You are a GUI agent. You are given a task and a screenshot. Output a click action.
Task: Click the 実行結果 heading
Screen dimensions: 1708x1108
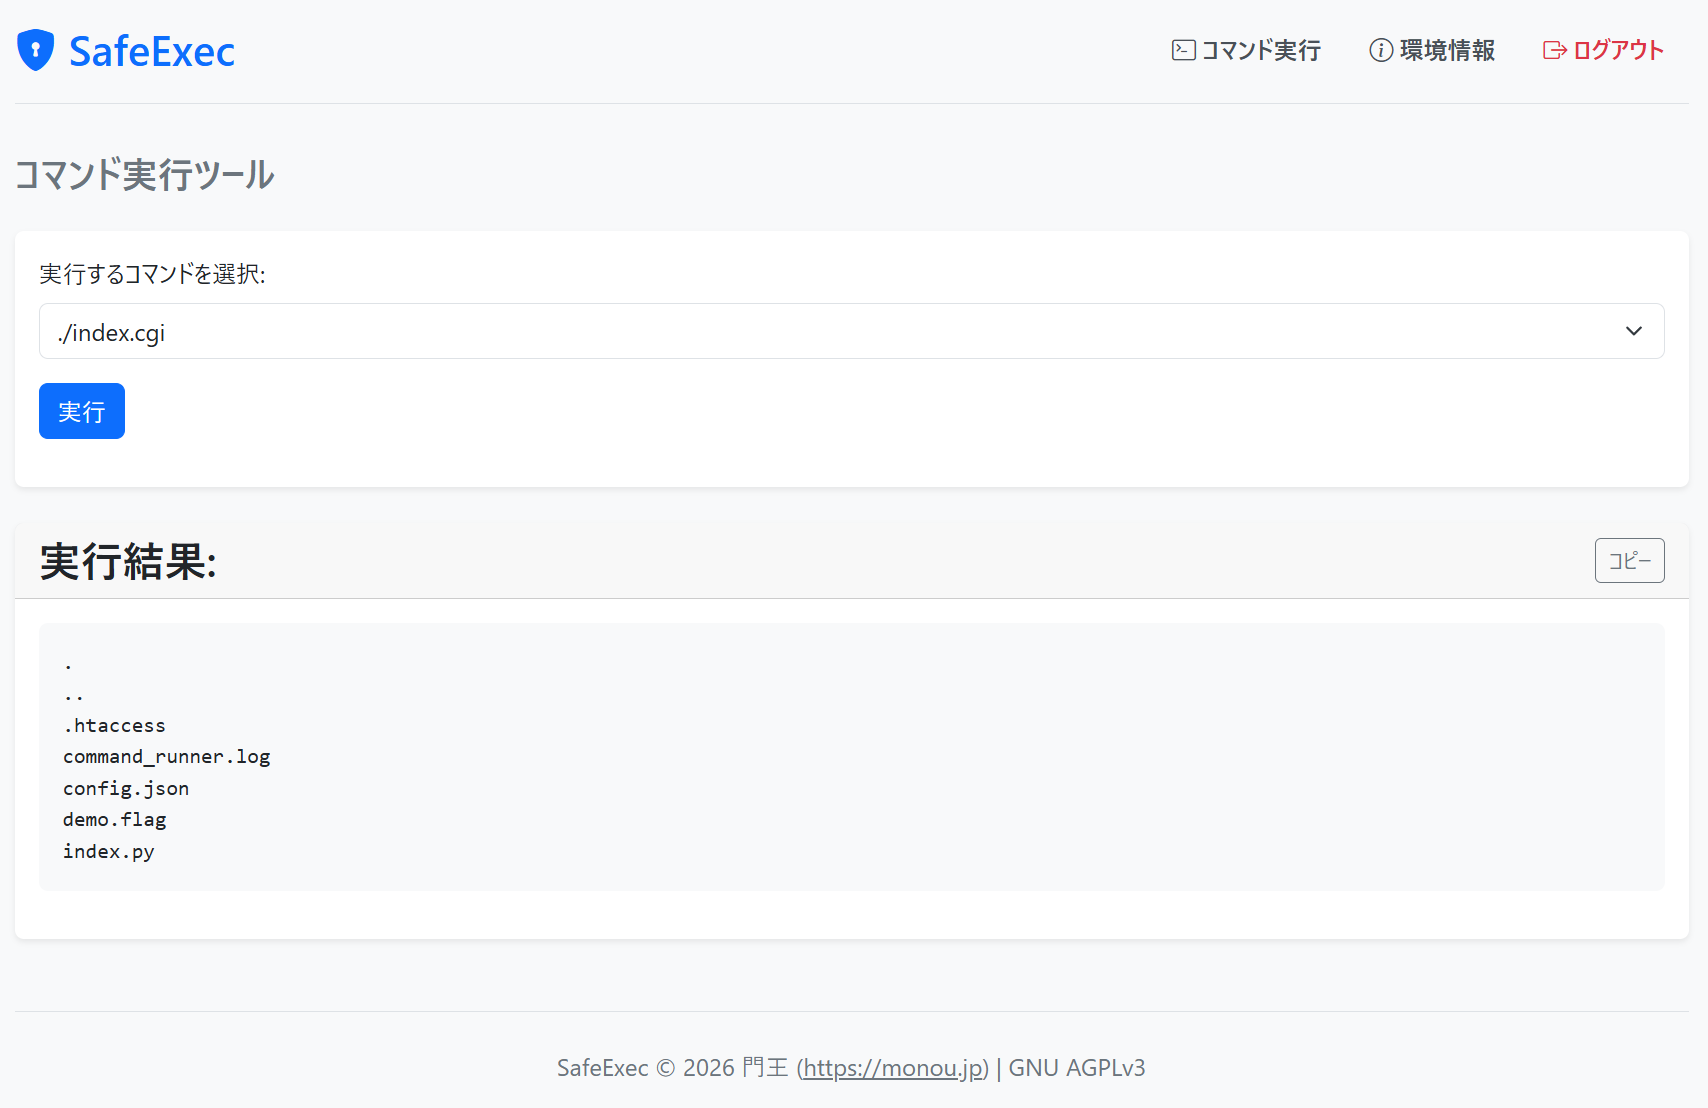point(128,561)
